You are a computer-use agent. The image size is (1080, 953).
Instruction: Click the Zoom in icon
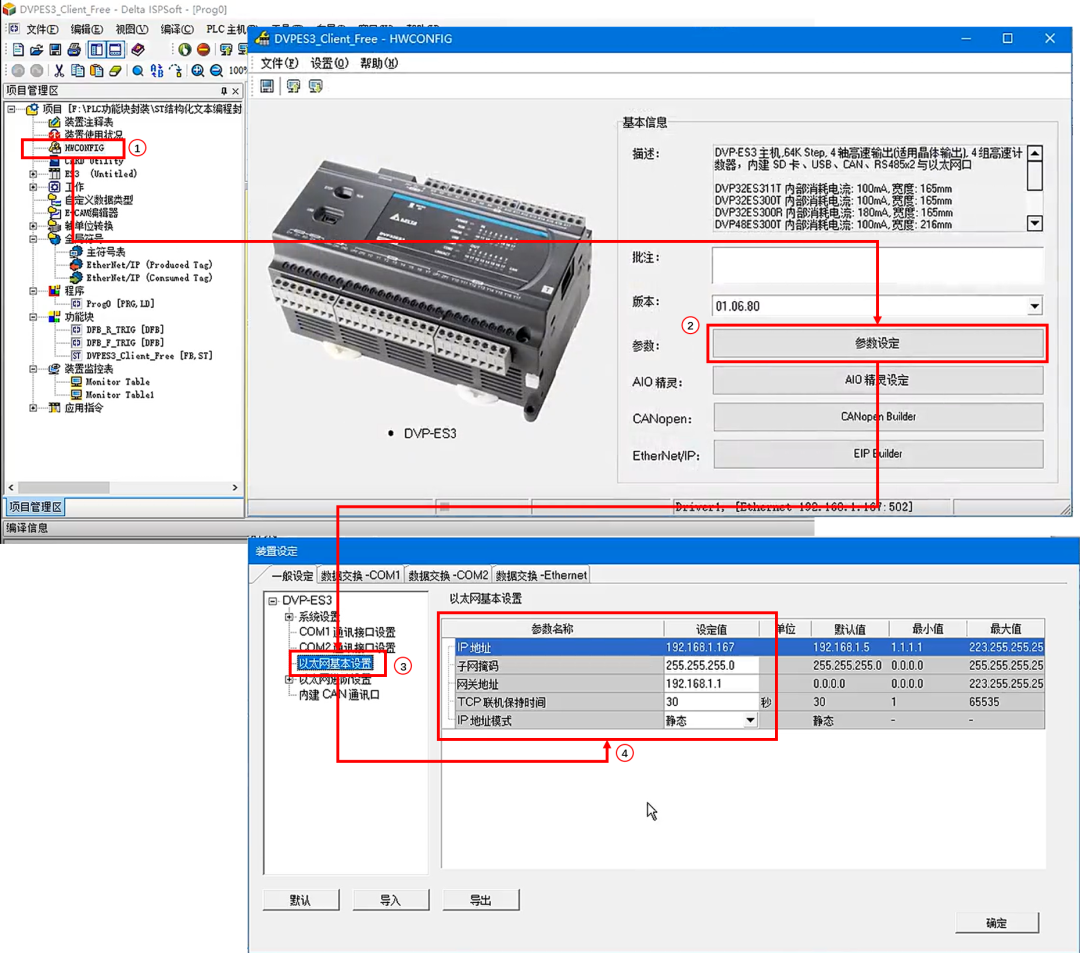pos(198,70)
